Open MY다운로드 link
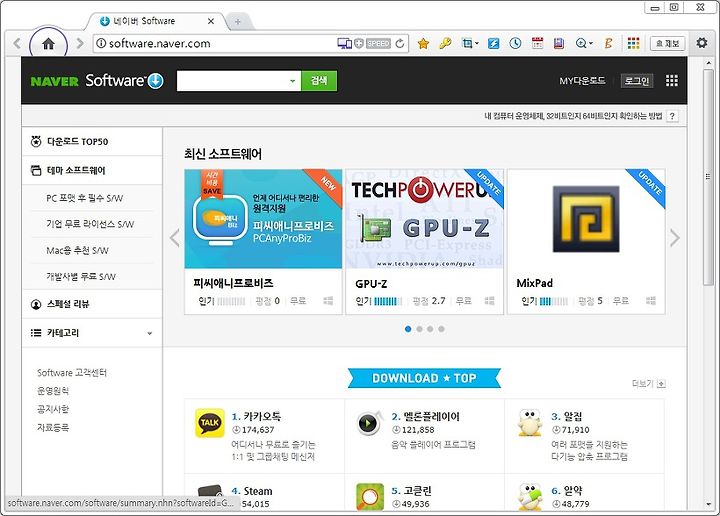This screenshot has height=516, width=720. 582,81
